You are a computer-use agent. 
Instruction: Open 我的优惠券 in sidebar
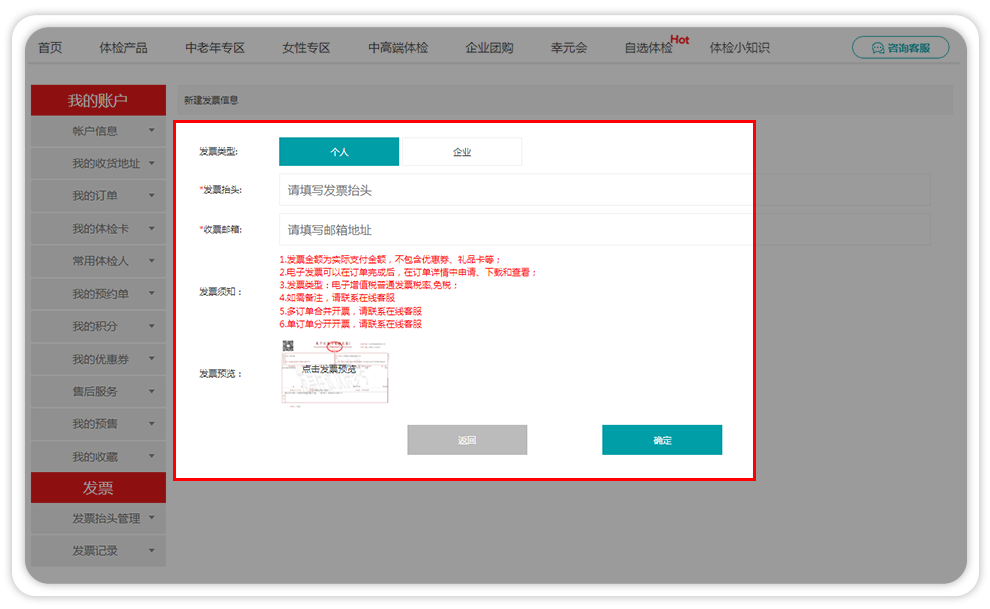click(100, 359)
